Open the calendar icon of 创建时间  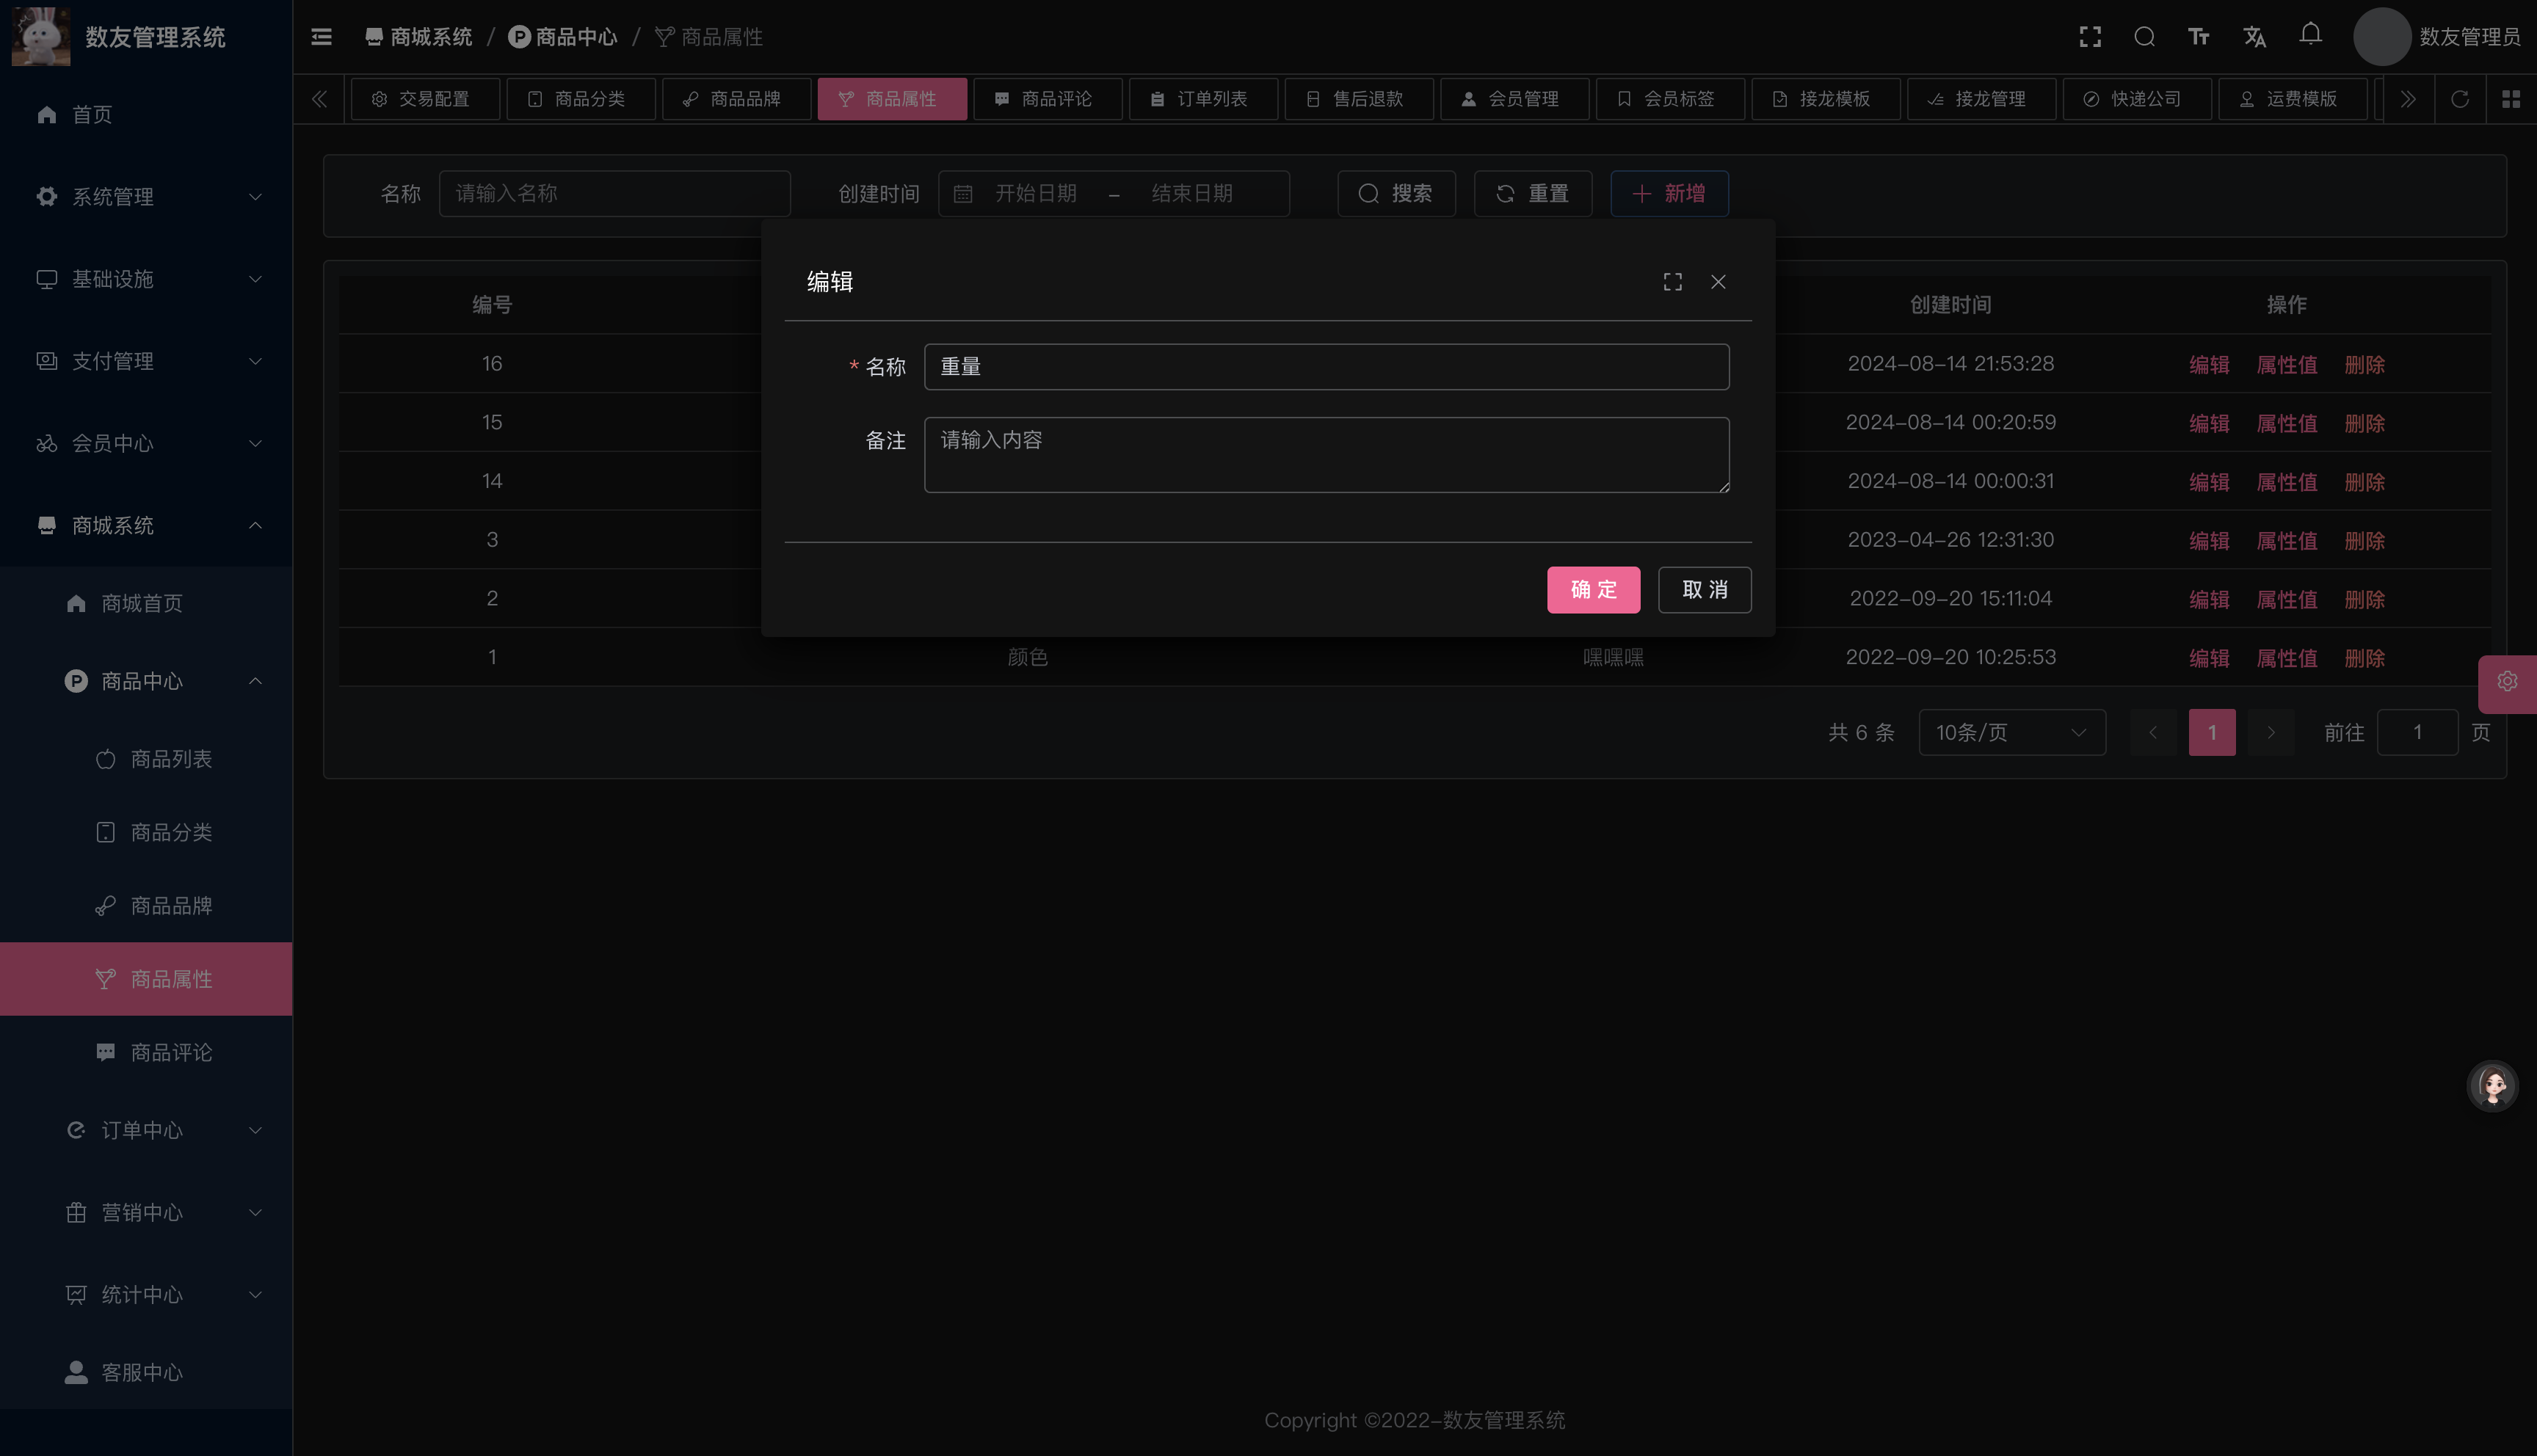tap(963, 194)
